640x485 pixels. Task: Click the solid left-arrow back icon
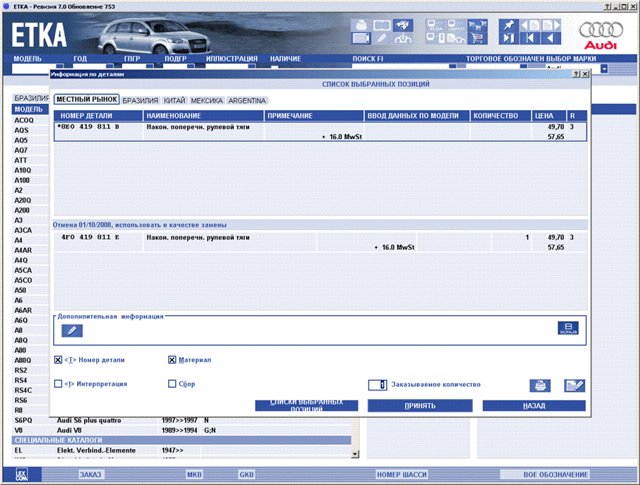pos(551,38)
